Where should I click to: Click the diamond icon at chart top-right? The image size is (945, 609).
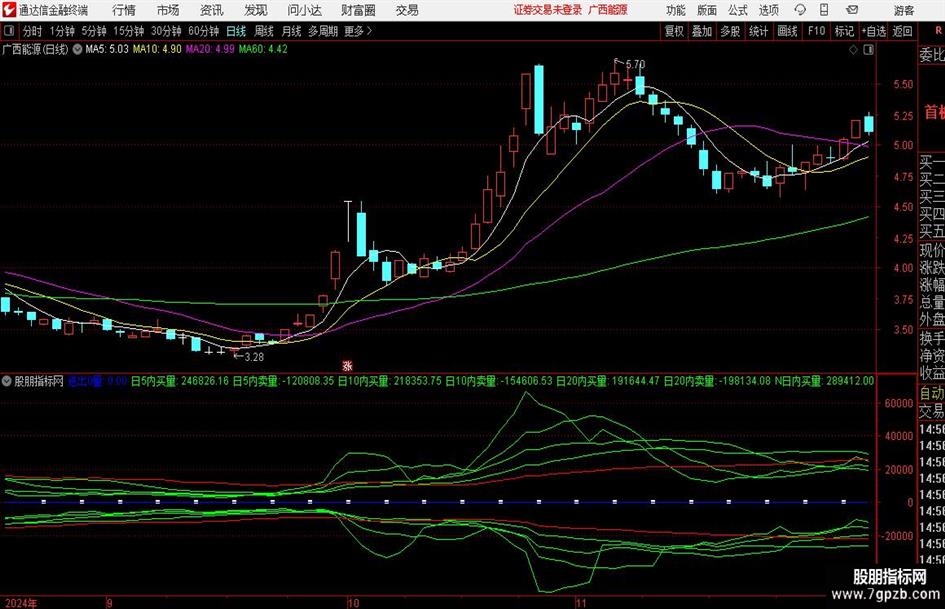[853, 50]
